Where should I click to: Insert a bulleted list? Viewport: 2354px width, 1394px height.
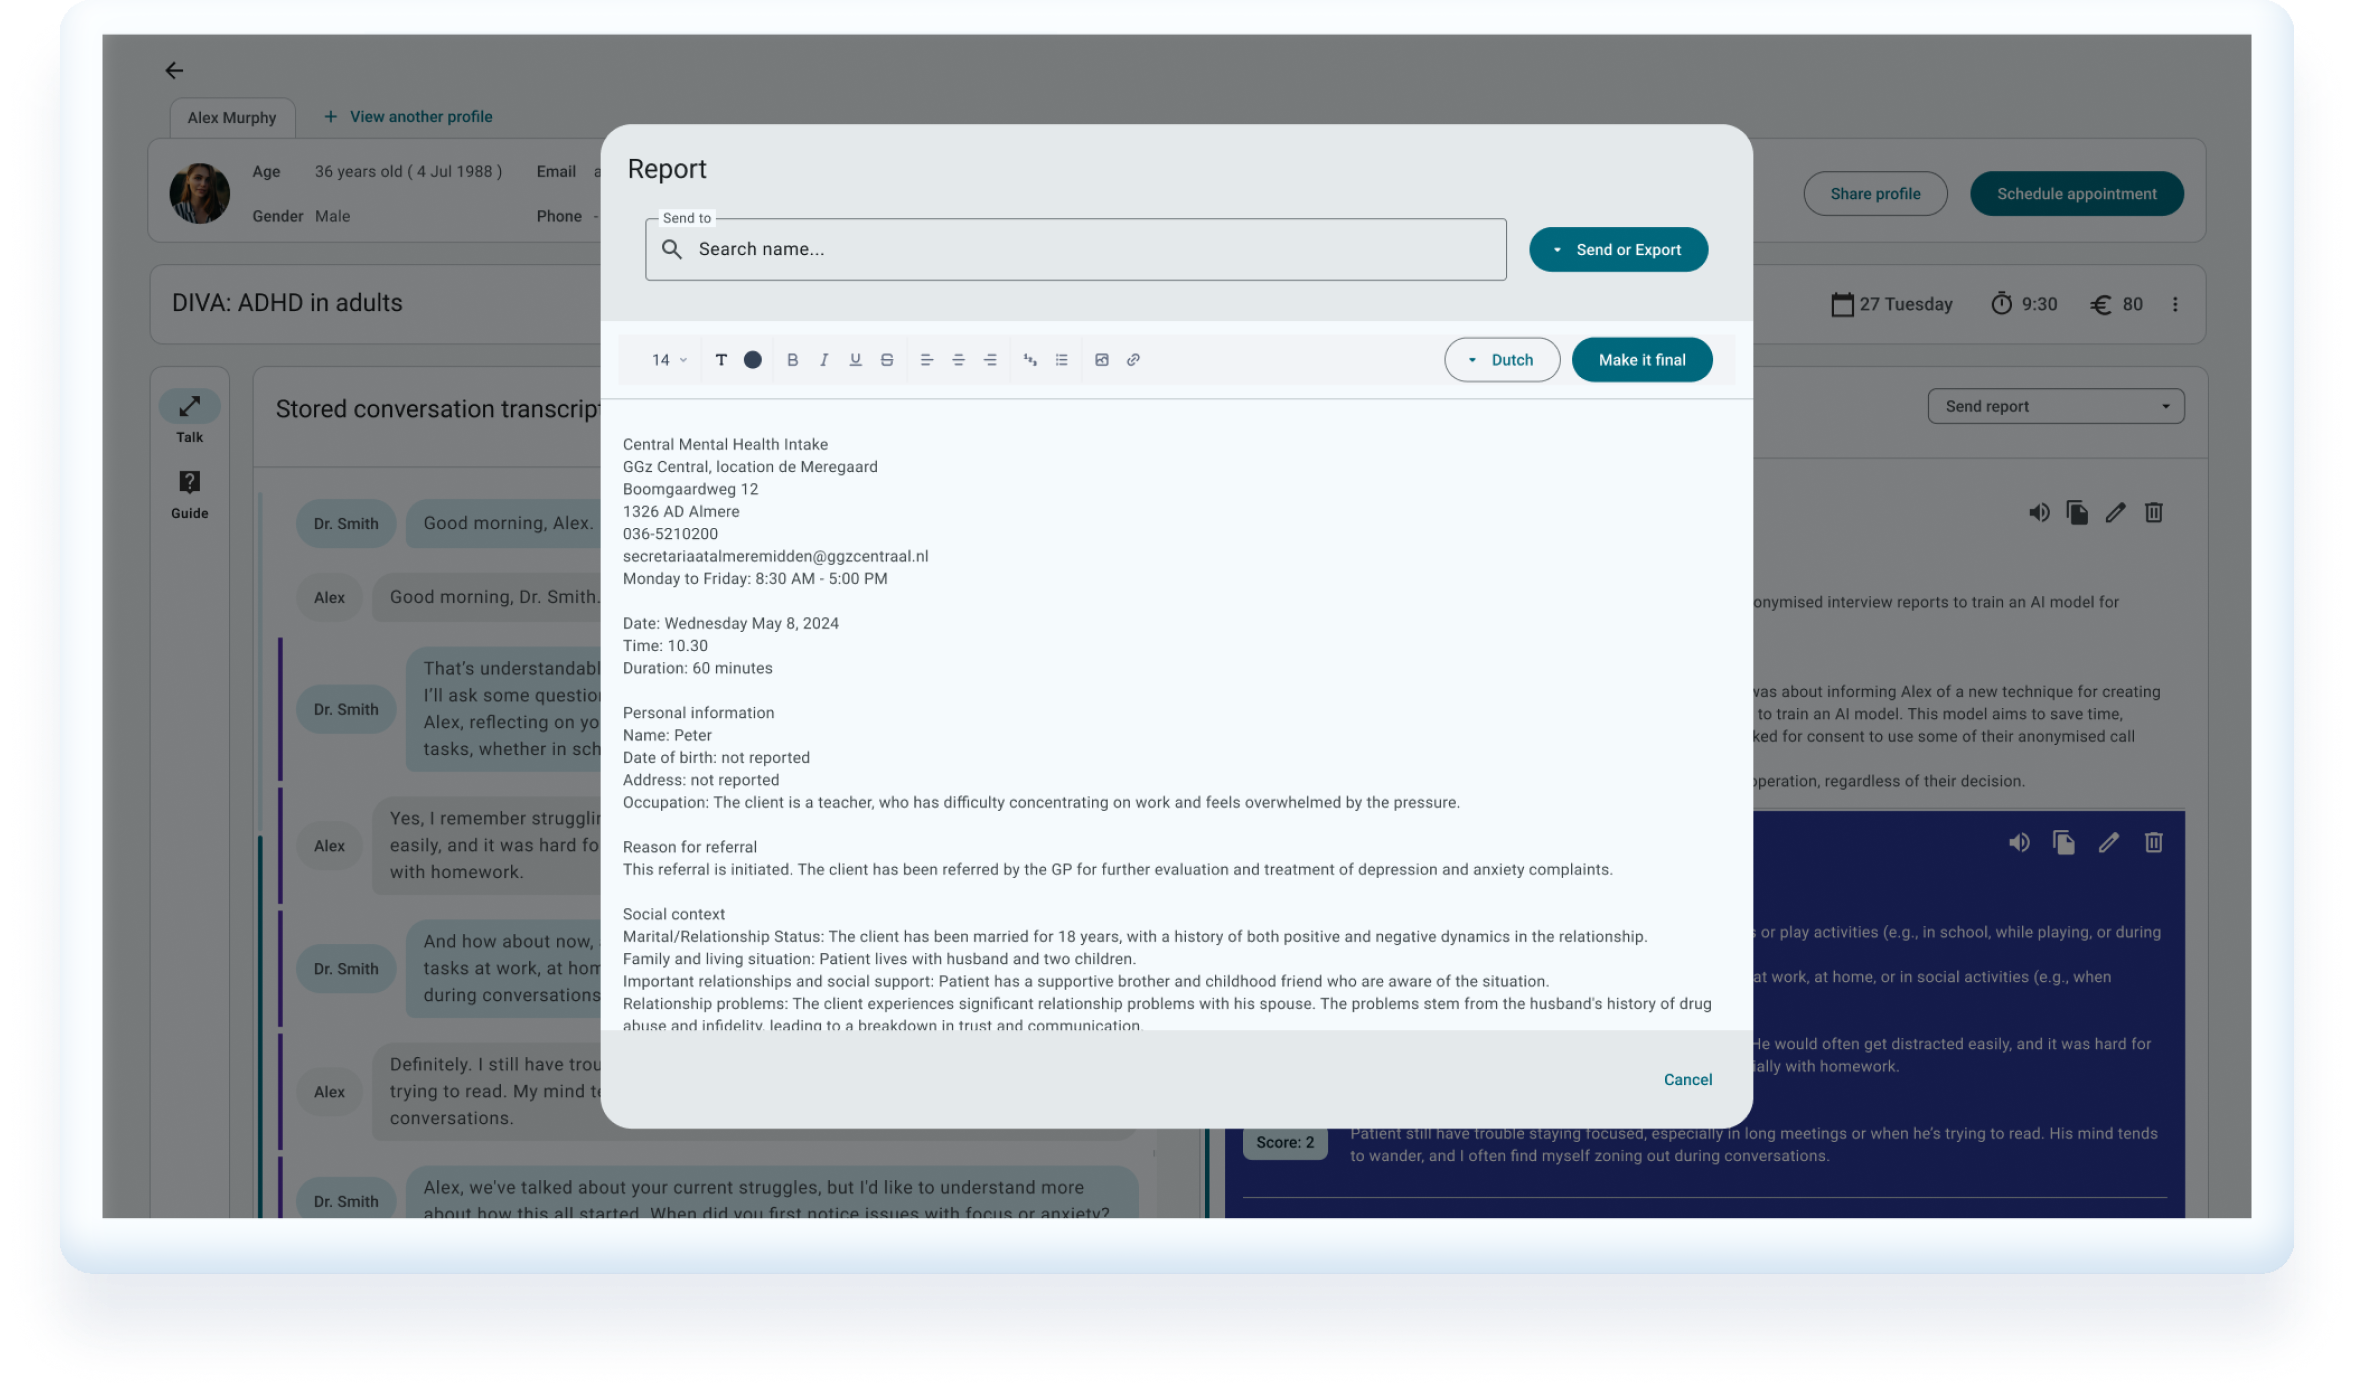click(1062, 360)
